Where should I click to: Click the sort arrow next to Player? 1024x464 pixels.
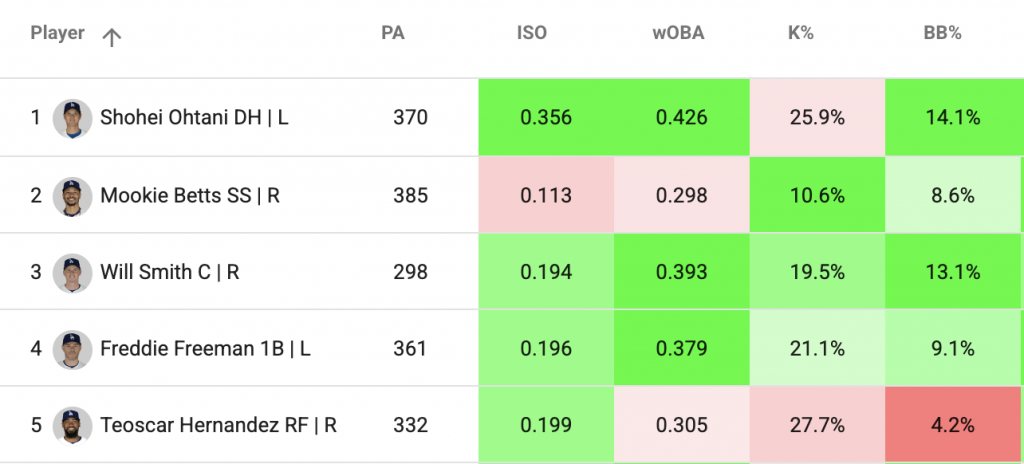click(112, 37)
